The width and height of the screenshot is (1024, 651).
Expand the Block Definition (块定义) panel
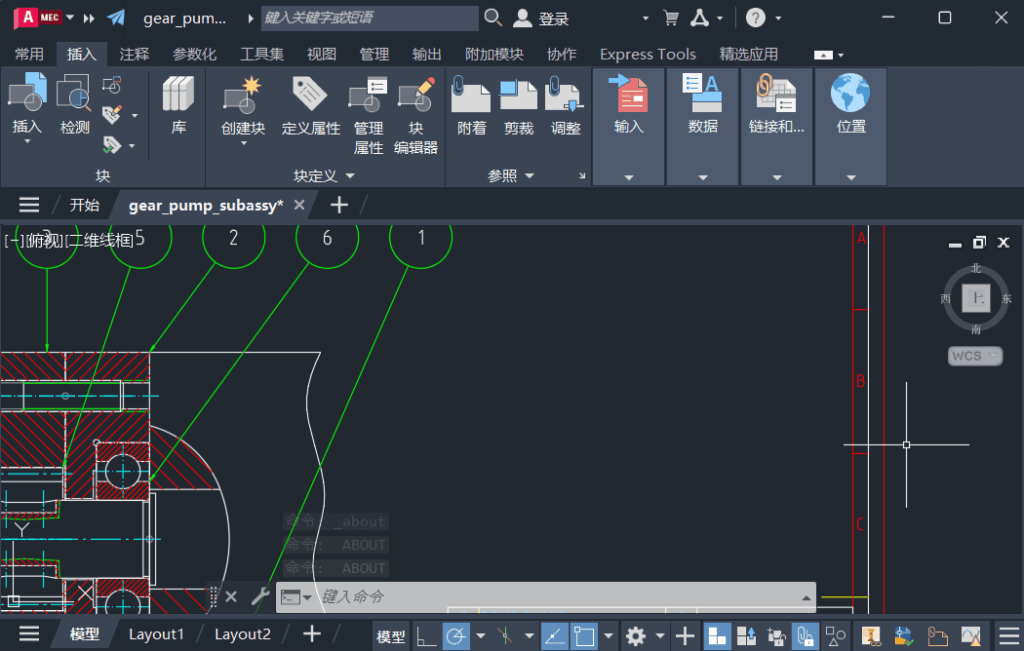[x=324, y=176]
